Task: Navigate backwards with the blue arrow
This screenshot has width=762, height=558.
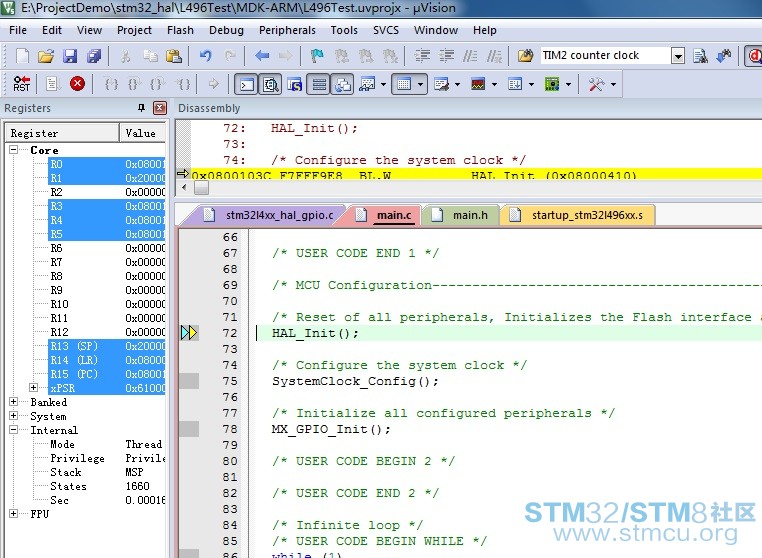Action: [x=262, y=56]
